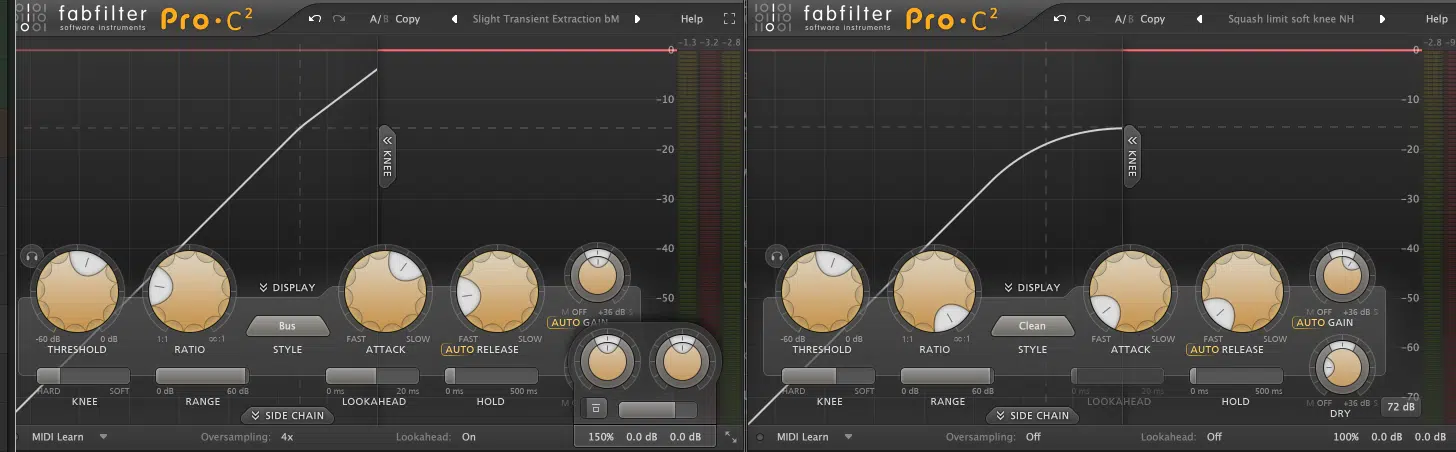Go to next preset in right plugin
The image size is (1456, 452).
[1382, 19]
